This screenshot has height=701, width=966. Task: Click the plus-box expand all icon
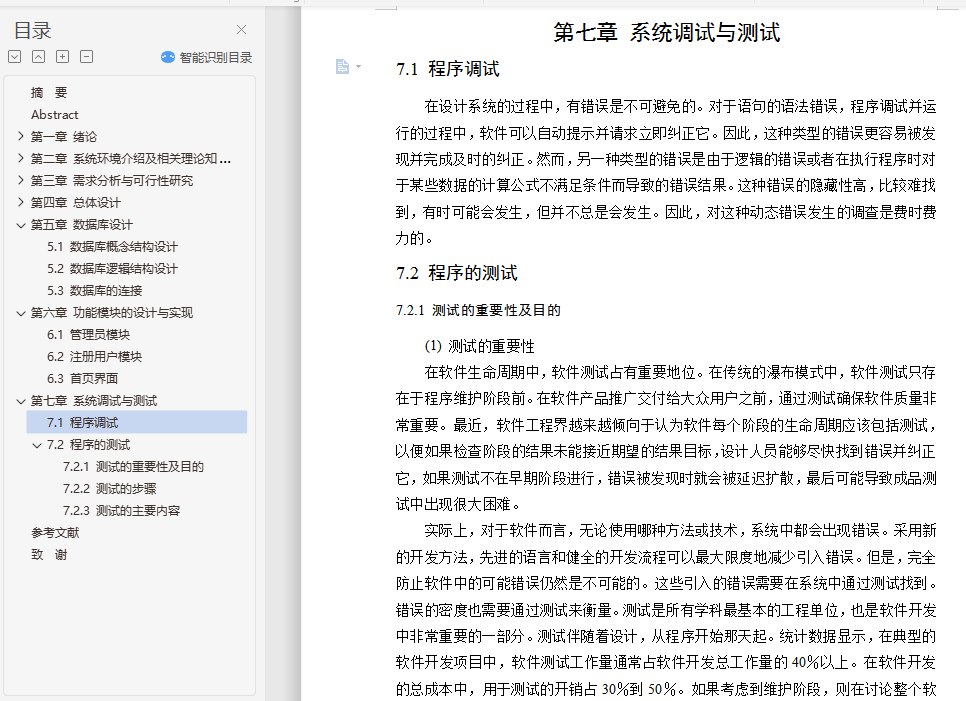click(x=62, y=57)
